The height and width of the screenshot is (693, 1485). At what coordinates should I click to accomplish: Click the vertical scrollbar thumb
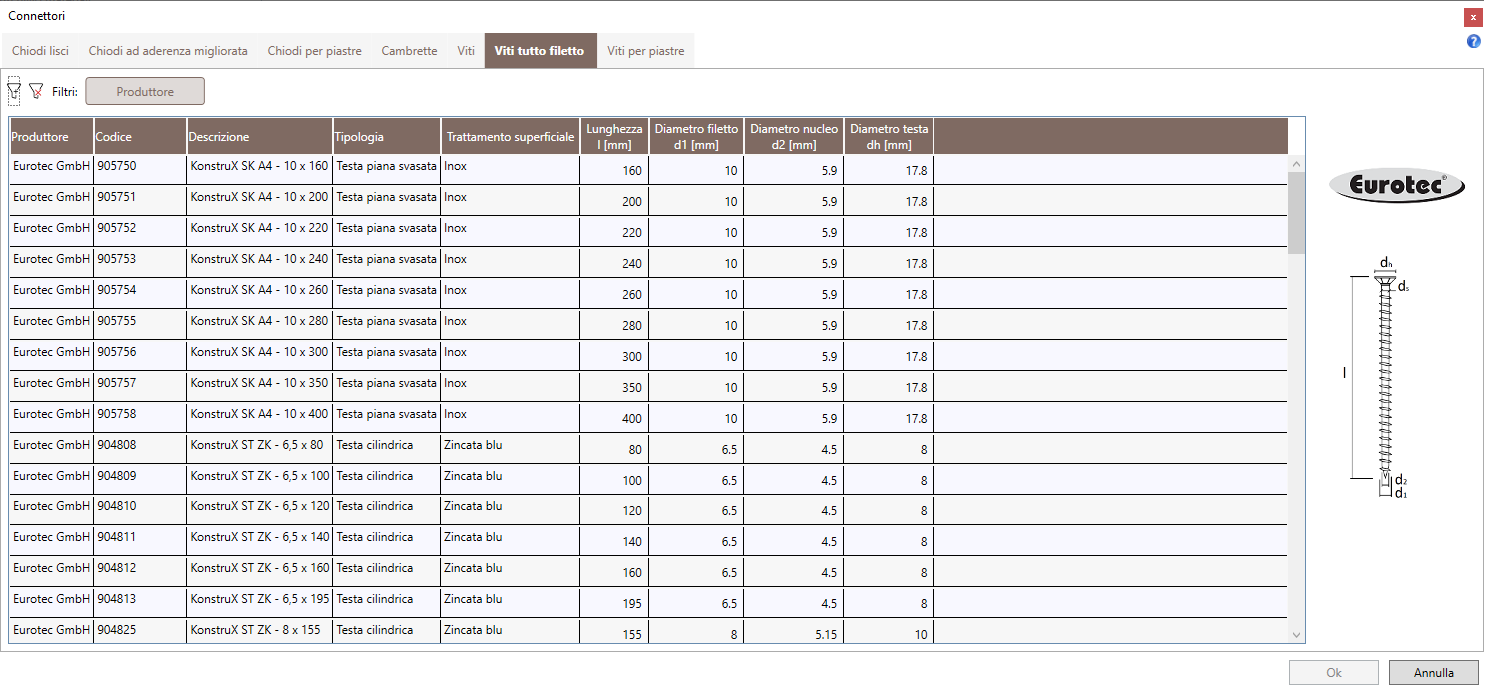pos(1297,212)
